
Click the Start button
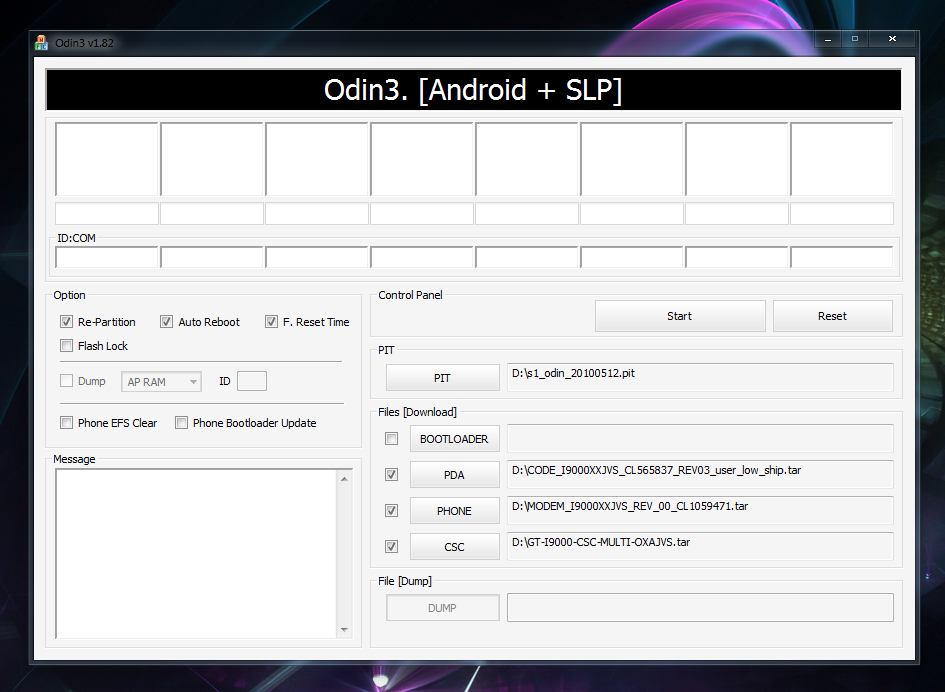coord(680,316)
